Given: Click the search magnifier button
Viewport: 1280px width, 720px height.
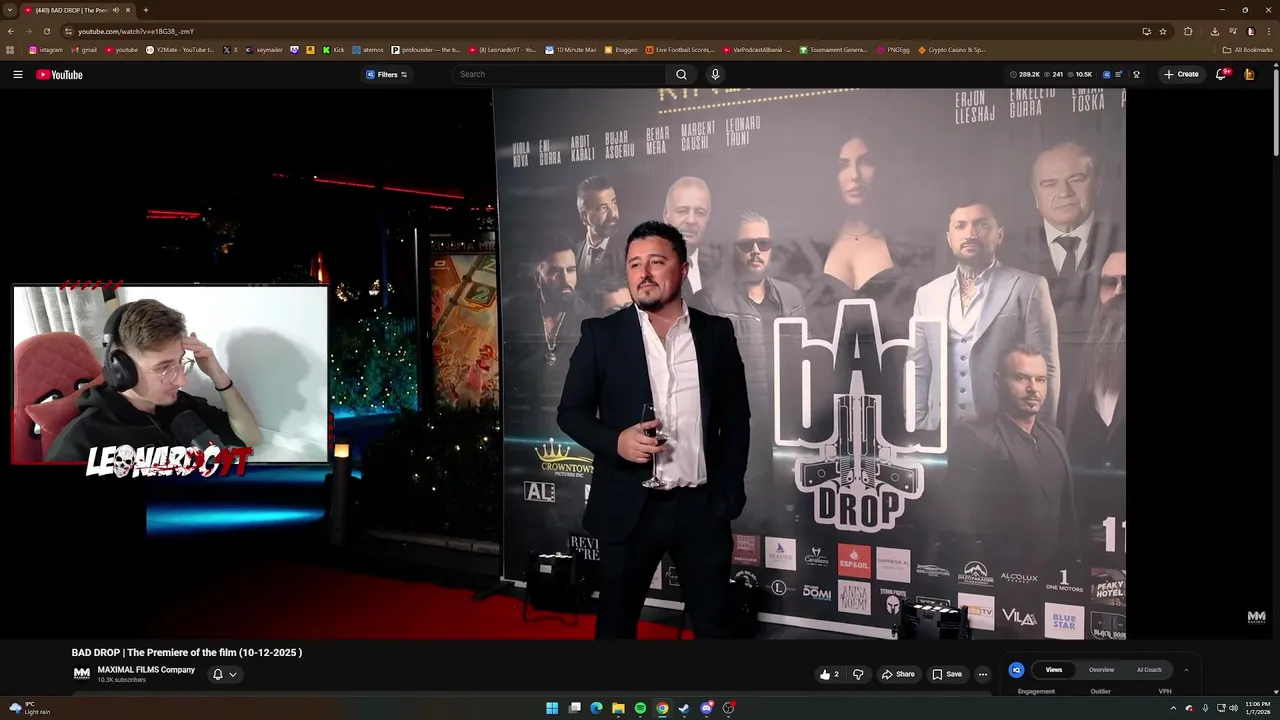Looking at the screenshot, I should [x=681, y=74].
